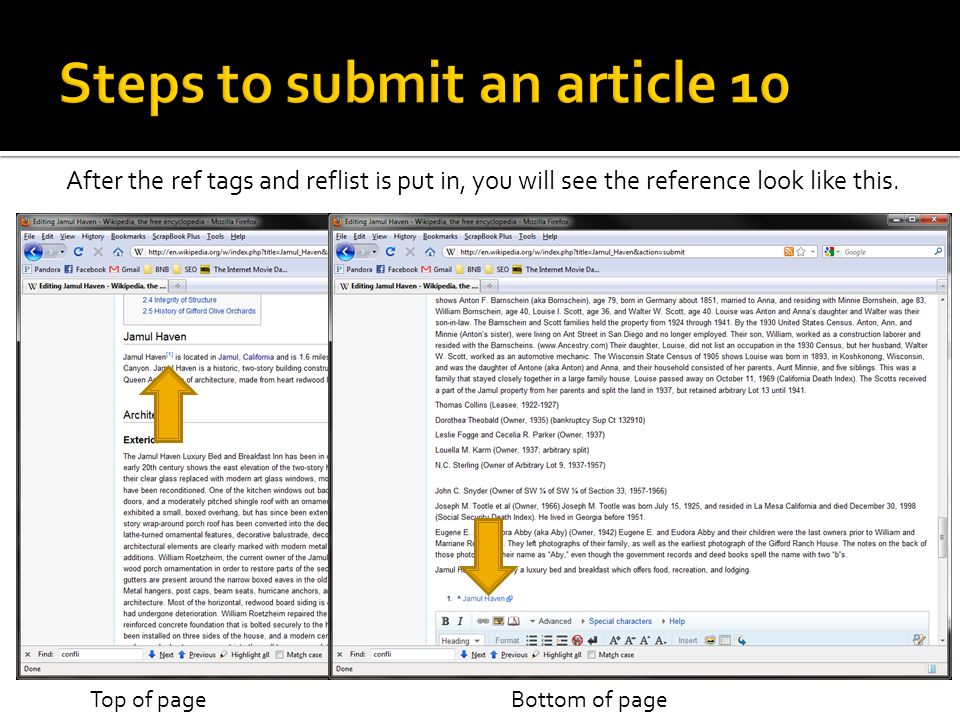
Task: Open History menu in right Firefox window
Action: point(405,236)
